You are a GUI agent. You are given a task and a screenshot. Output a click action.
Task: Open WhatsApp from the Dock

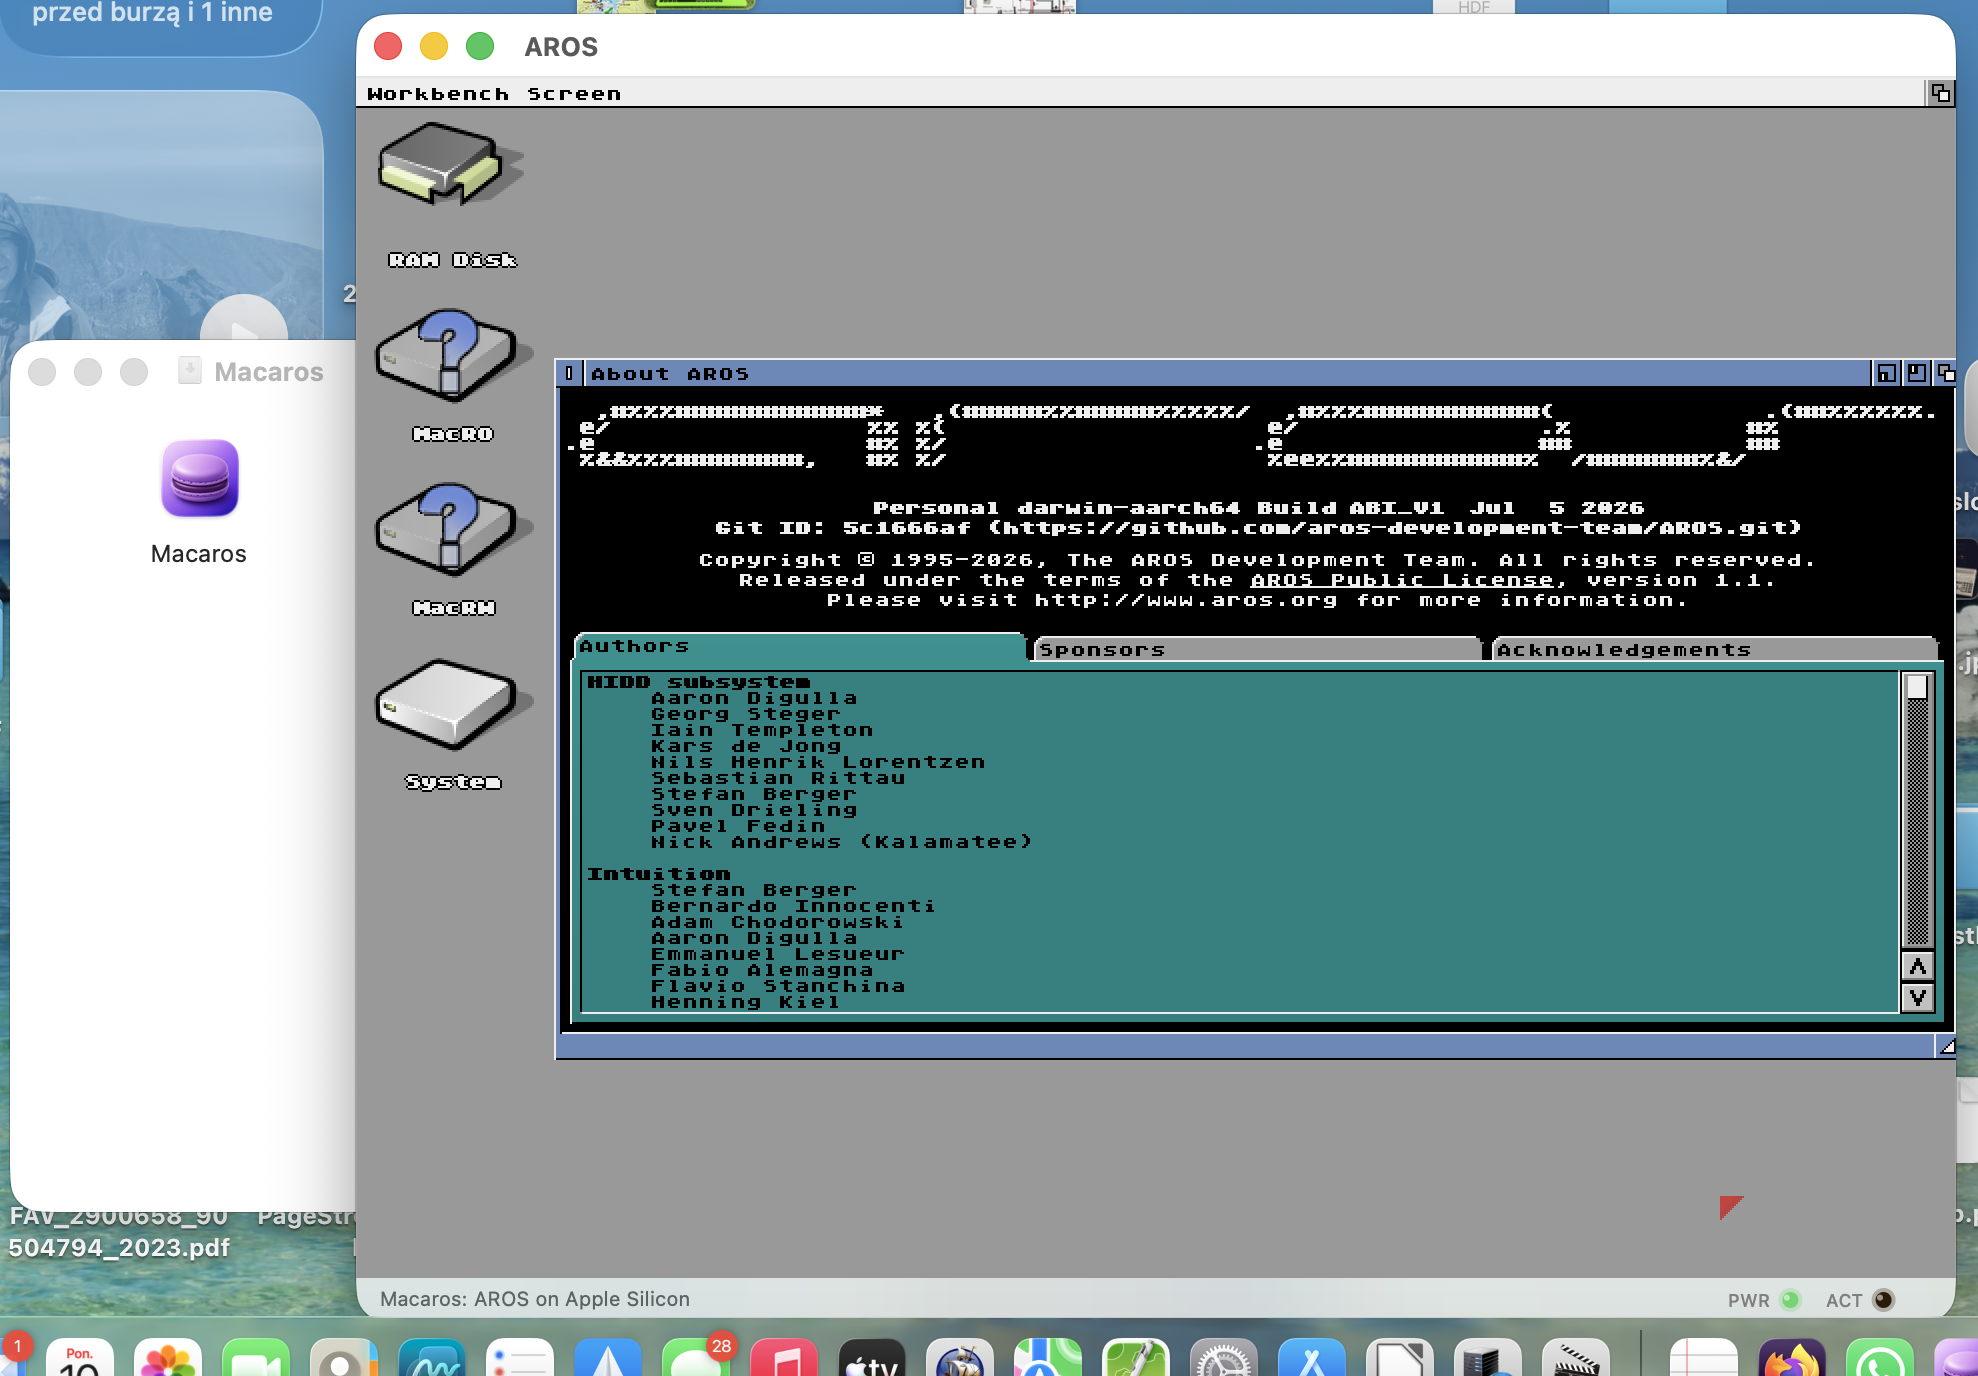1880,1357
